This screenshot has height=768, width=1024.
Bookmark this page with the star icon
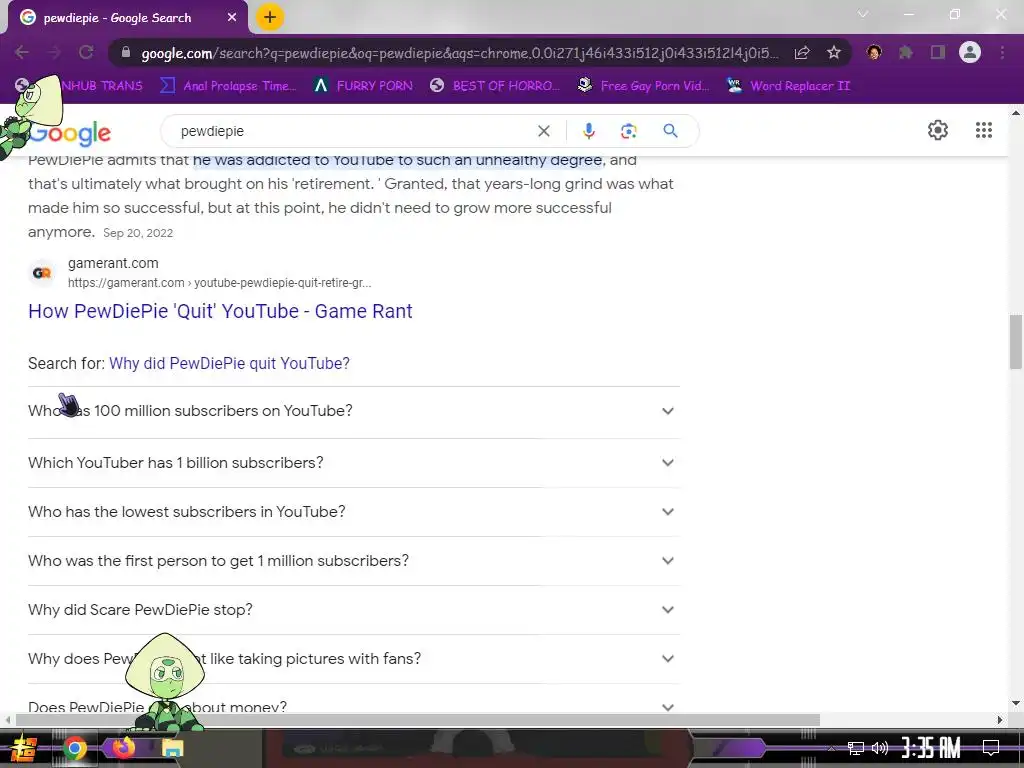(834, 53)
